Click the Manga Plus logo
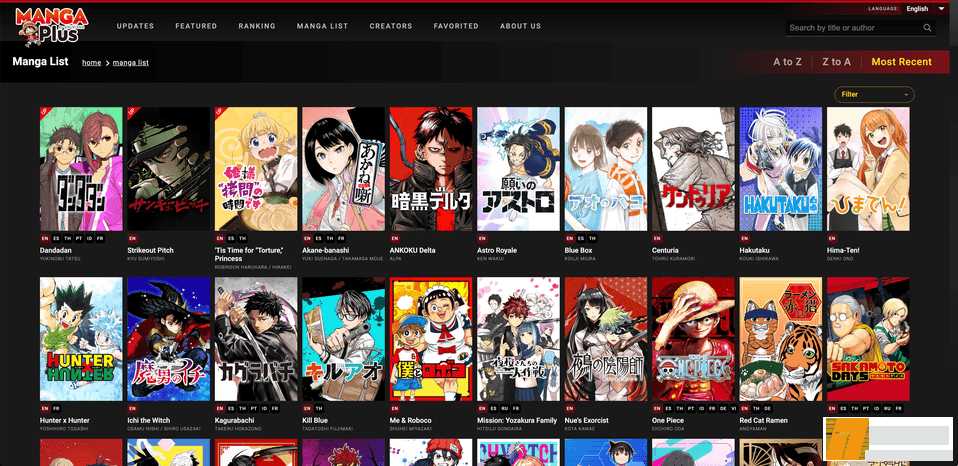 click(x=51, y=27)
